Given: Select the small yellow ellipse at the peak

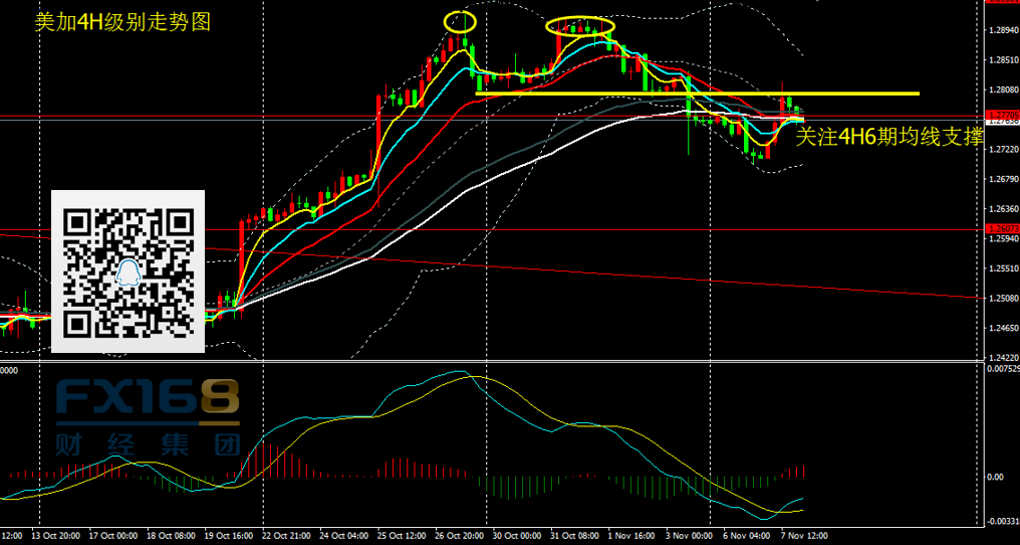Looking at the screenshot, I should pyautogui.click(x=460, y=20).
